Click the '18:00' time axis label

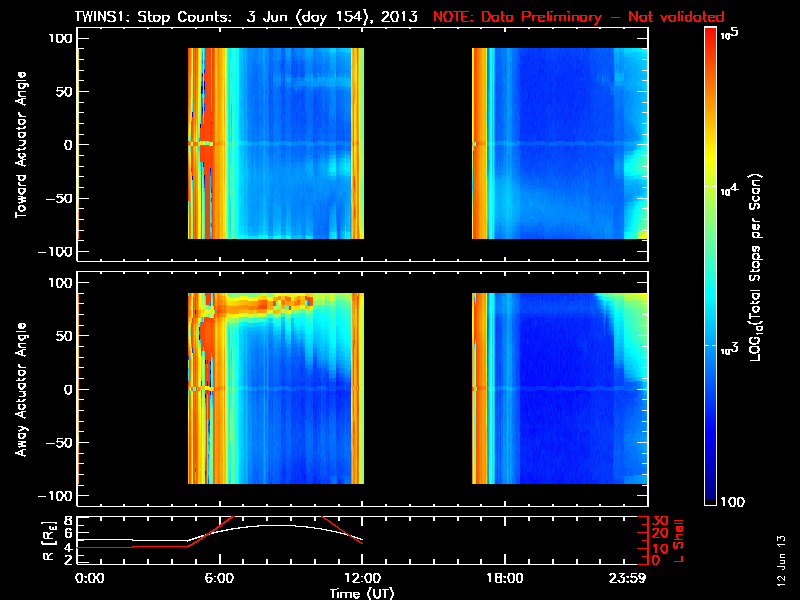pyautogui.click(x=505, y=578)
